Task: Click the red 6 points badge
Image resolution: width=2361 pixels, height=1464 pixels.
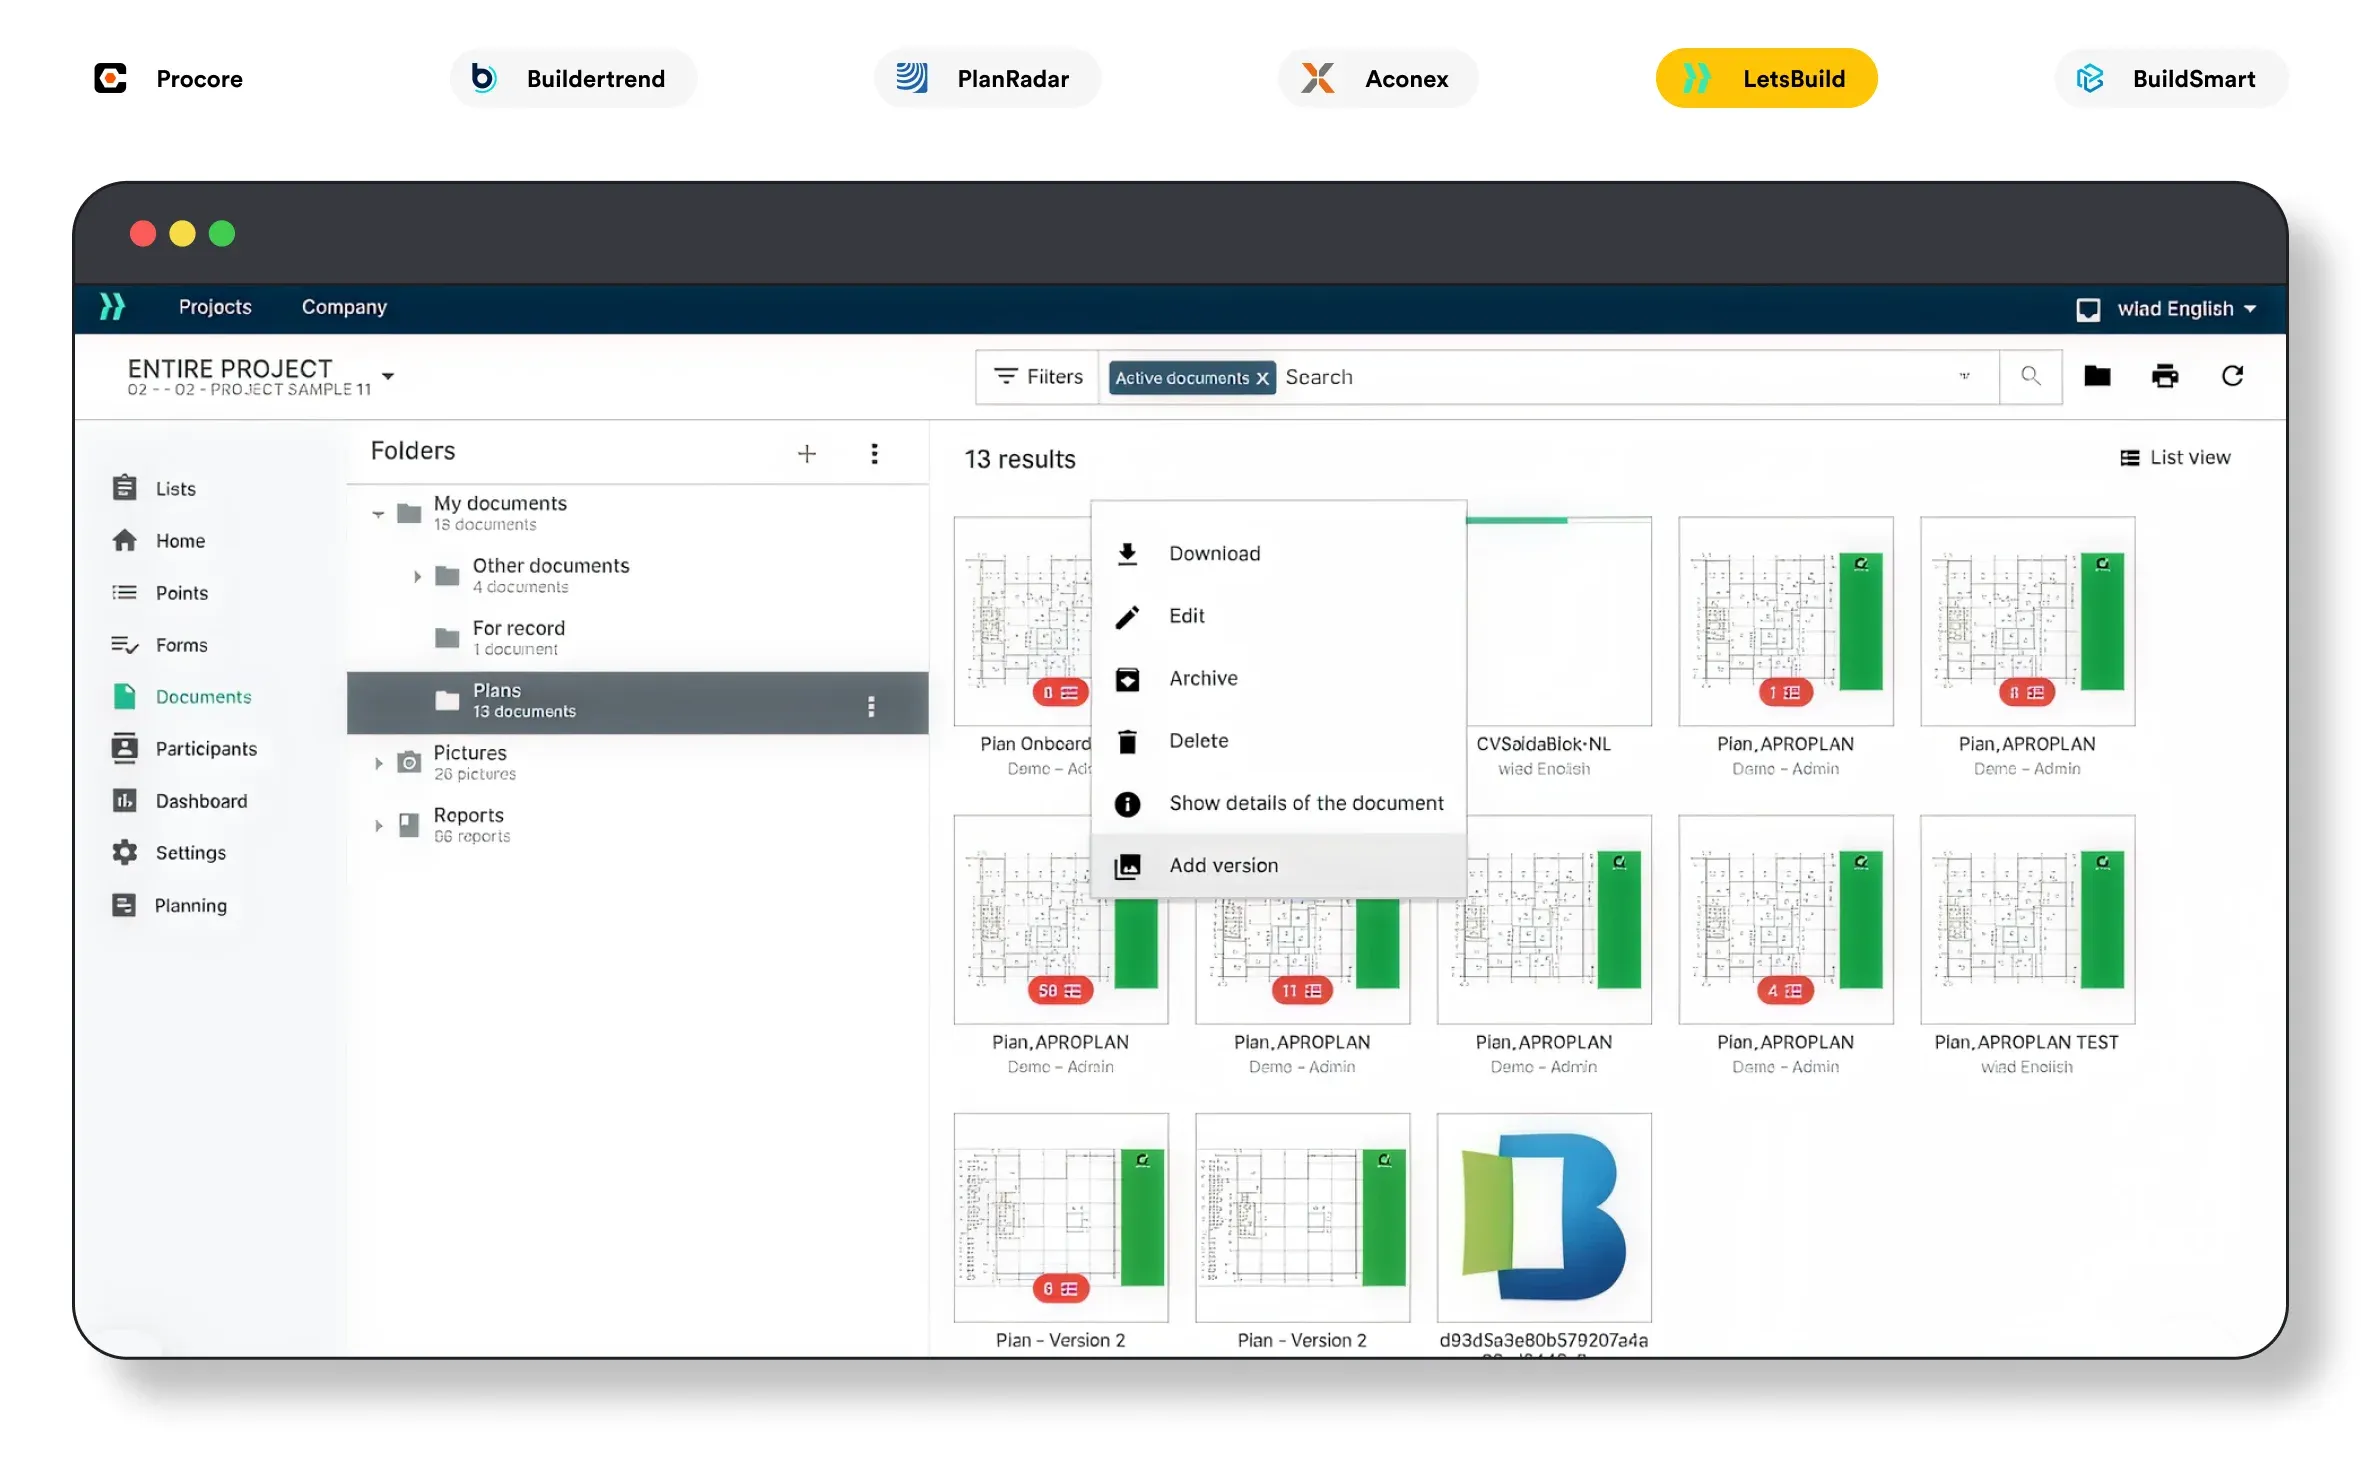Action: point(1060,1289)
